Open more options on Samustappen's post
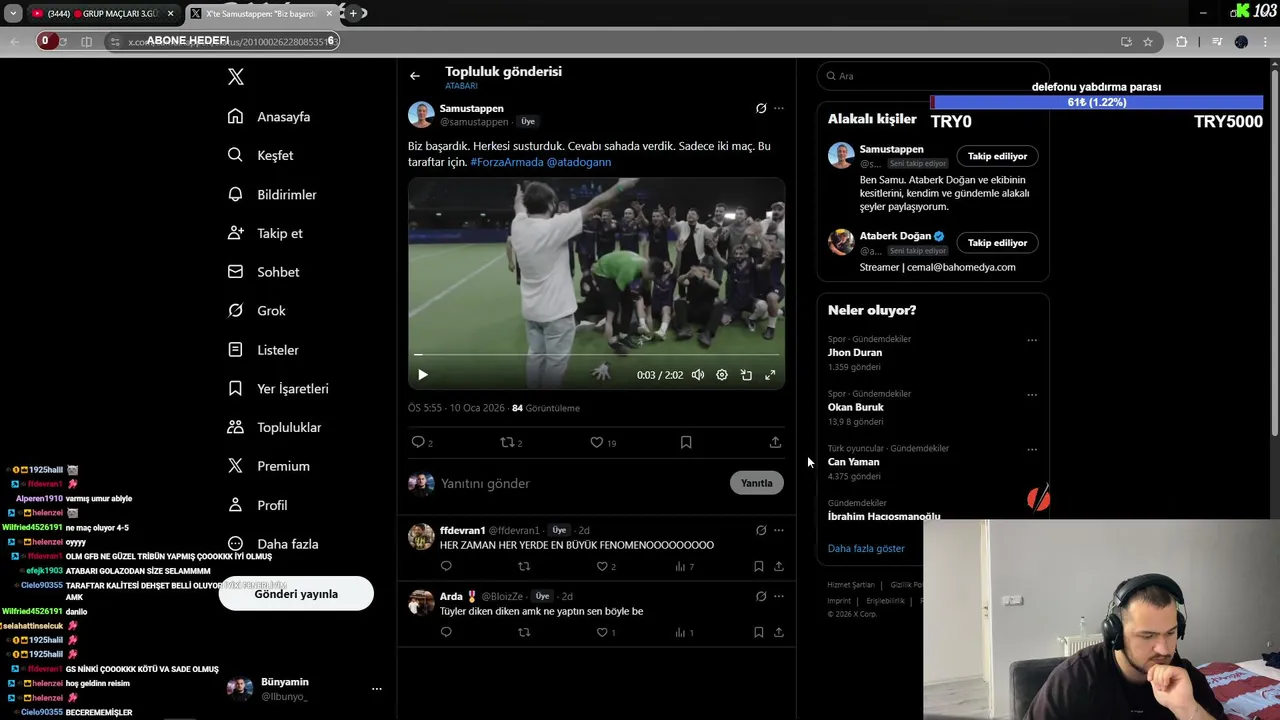The image size is (1280, 720). pos(779,108)
